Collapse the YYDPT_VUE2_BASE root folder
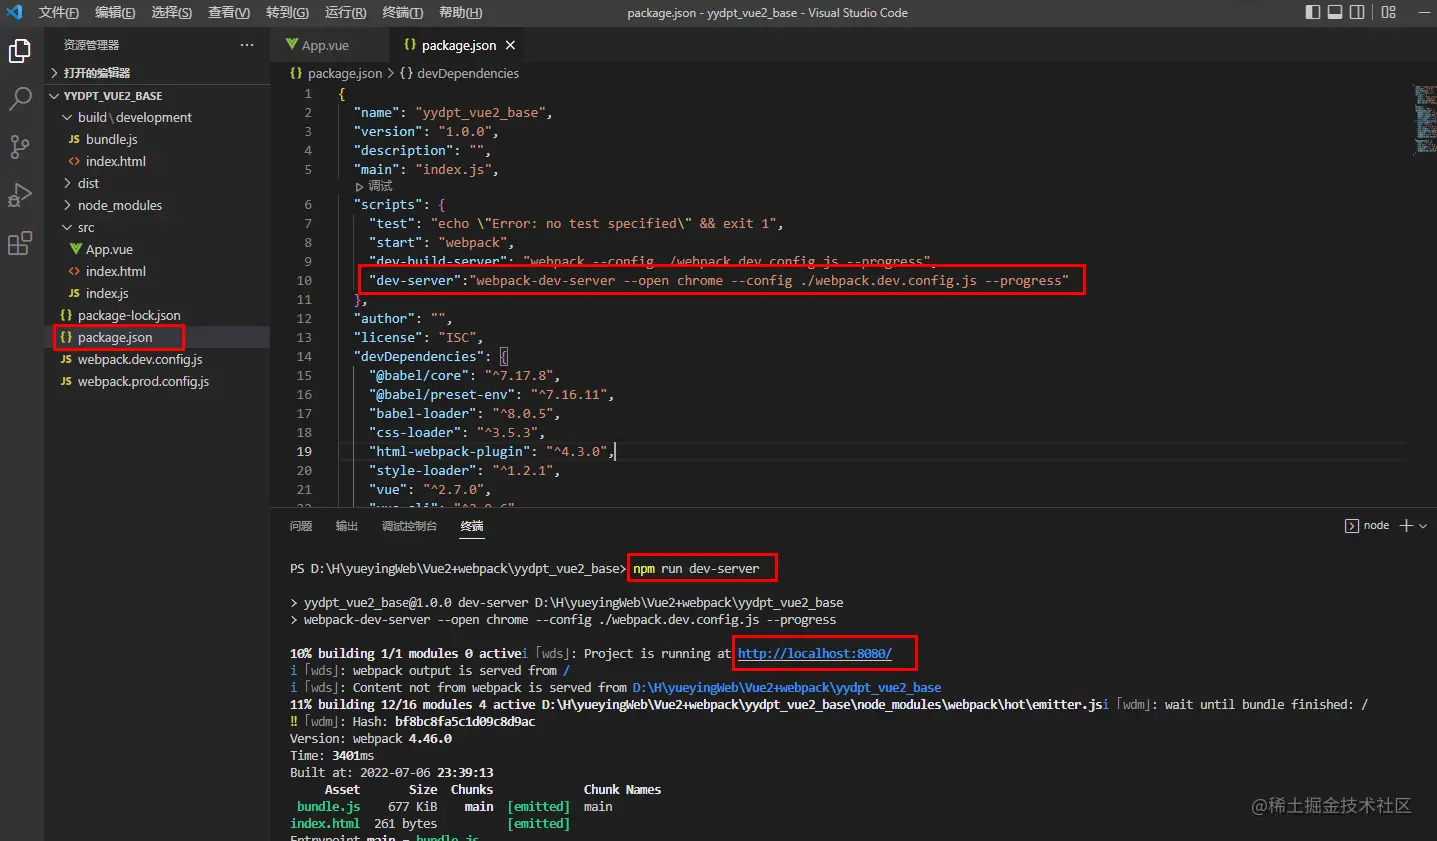The height and width of the screenshot is (841, 1437). click(158, 96)
